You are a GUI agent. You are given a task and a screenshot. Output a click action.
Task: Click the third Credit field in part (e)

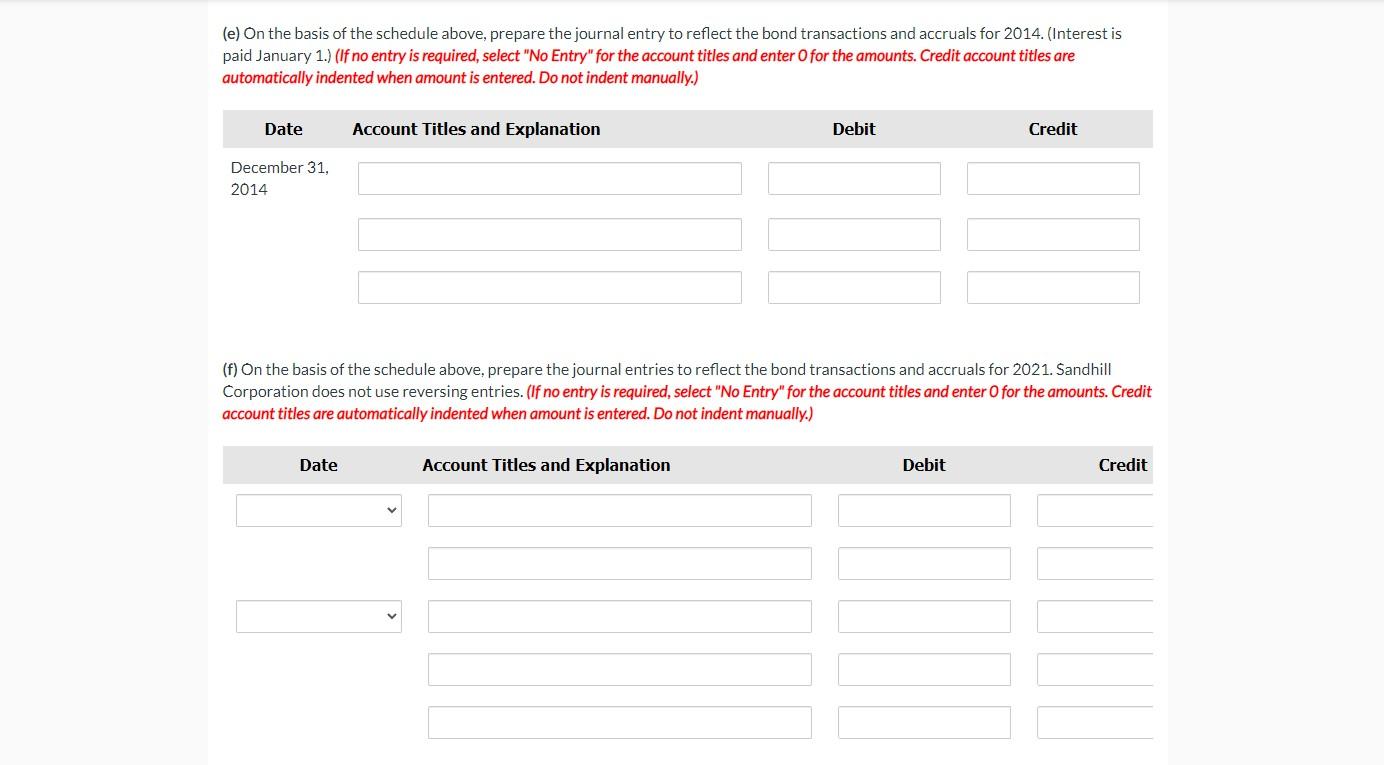tap(1052, 286)
